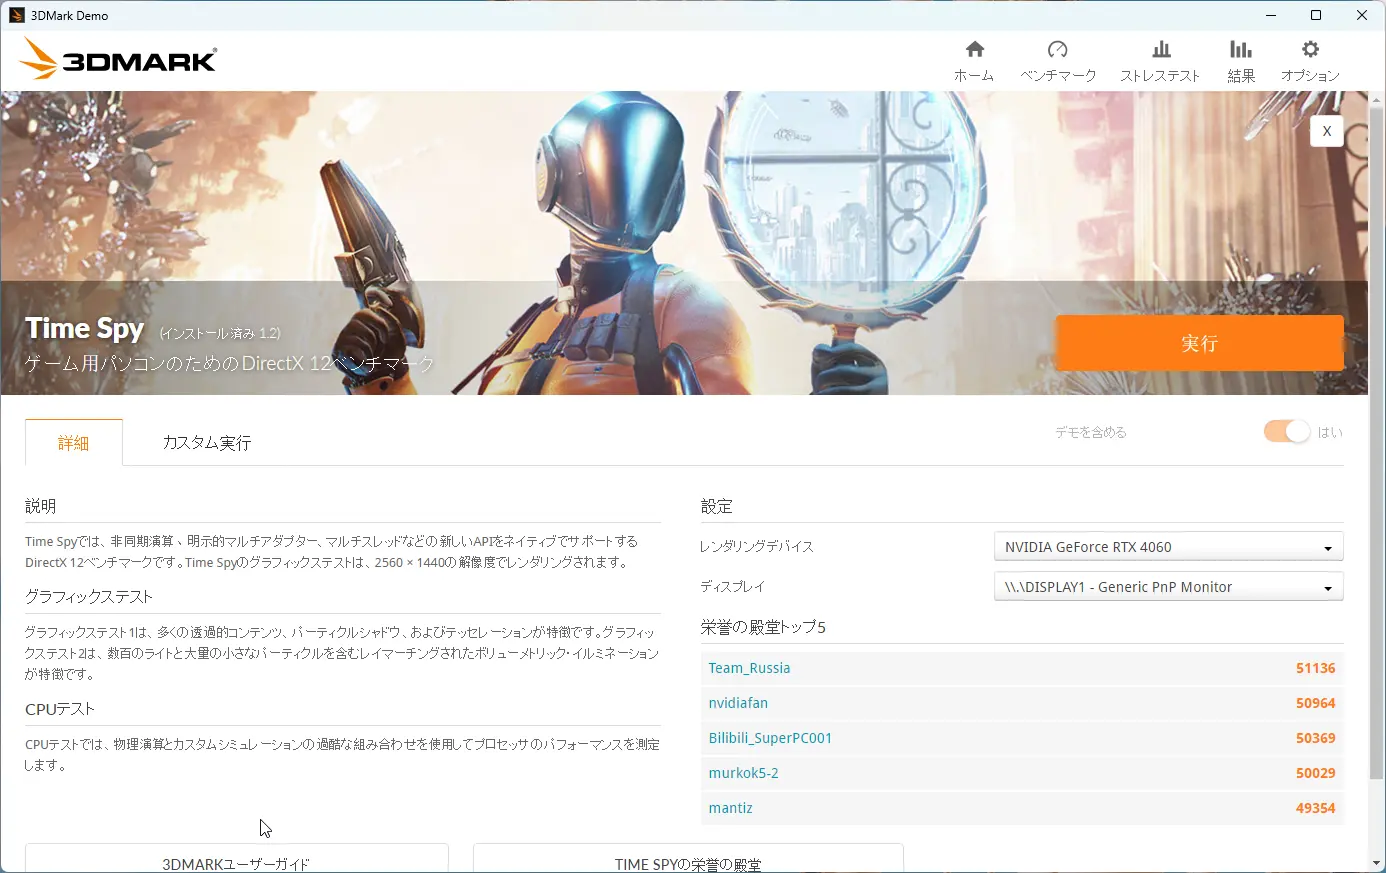The width and height of the screenshot is (1386, 873).
Task: Open the Bilibili_SuperPC001 leaderboard link
Action: click(x=770, y=738)
